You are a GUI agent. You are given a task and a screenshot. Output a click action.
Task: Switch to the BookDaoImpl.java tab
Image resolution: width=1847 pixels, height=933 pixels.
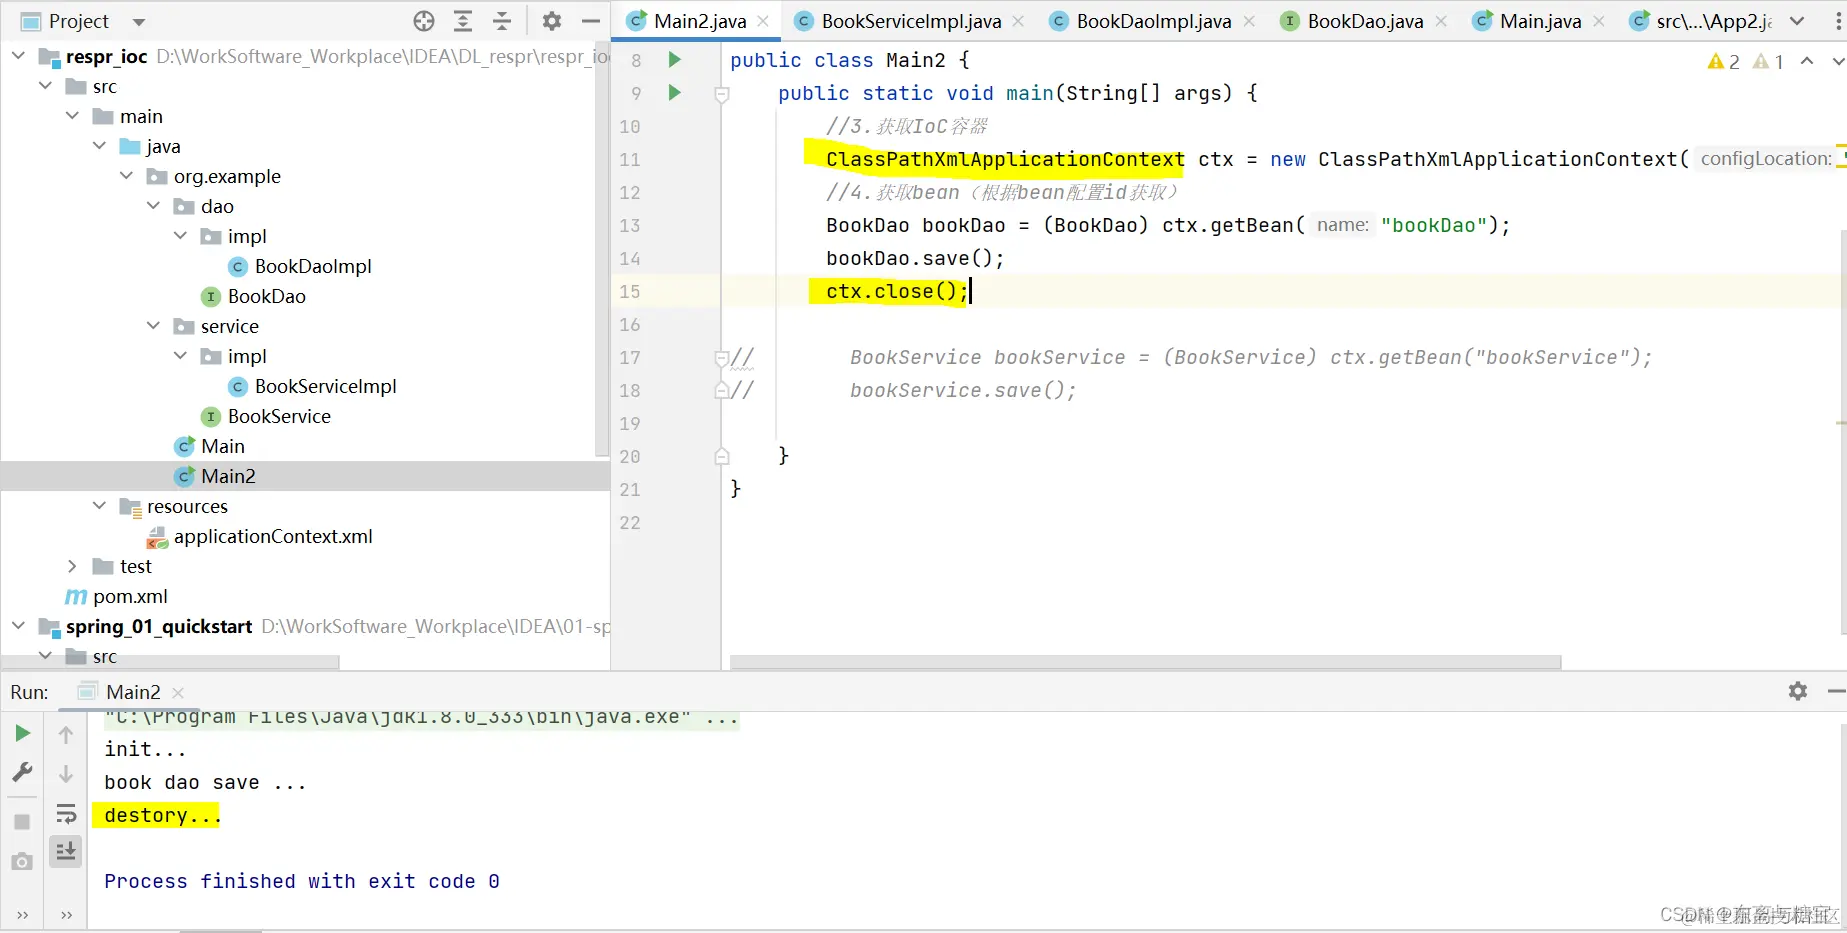[1154, 21]
